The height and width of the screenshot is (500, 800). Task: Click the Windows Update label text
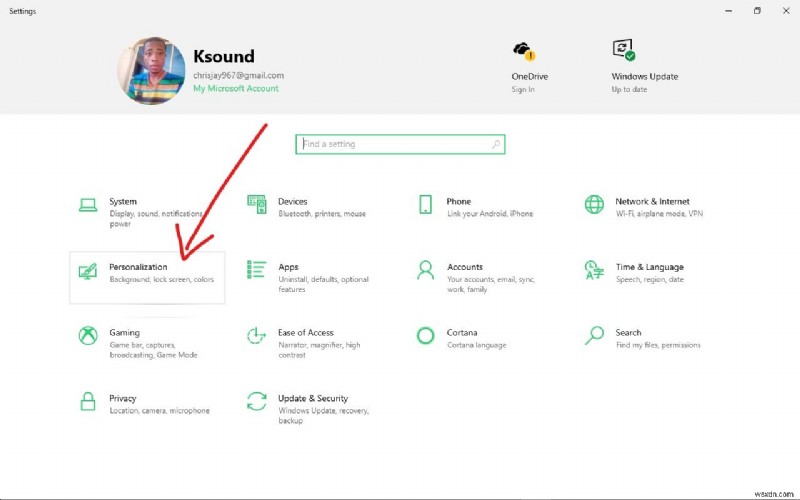pos(645,77)
